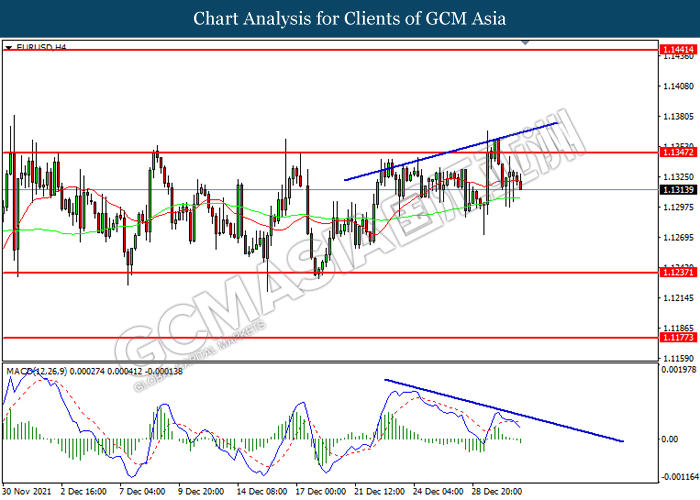Click the 1.12695 price axis value
The image size is (700, 500).
coord(679,238)
